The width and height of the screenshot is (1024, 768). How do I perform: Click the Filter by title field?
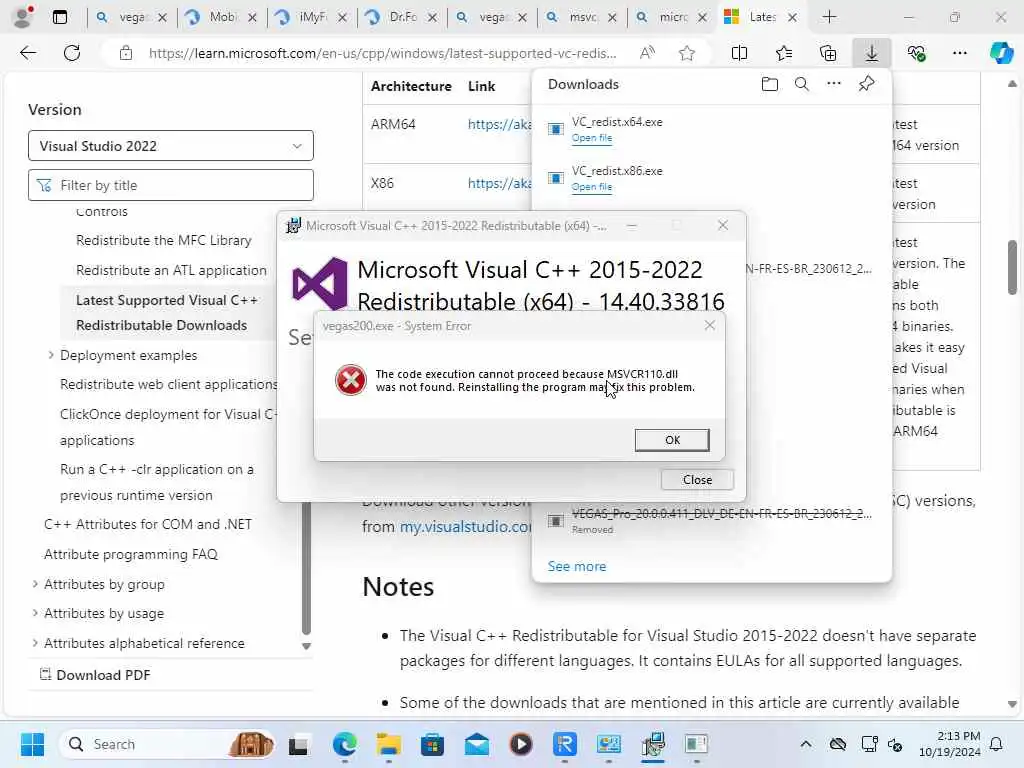(x=170, y=185)
